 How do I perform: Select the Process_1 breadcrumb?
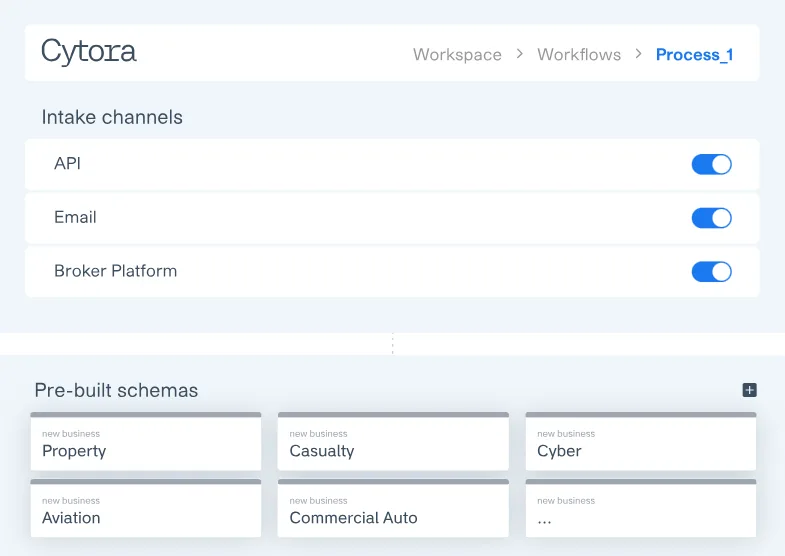point(694,55)
